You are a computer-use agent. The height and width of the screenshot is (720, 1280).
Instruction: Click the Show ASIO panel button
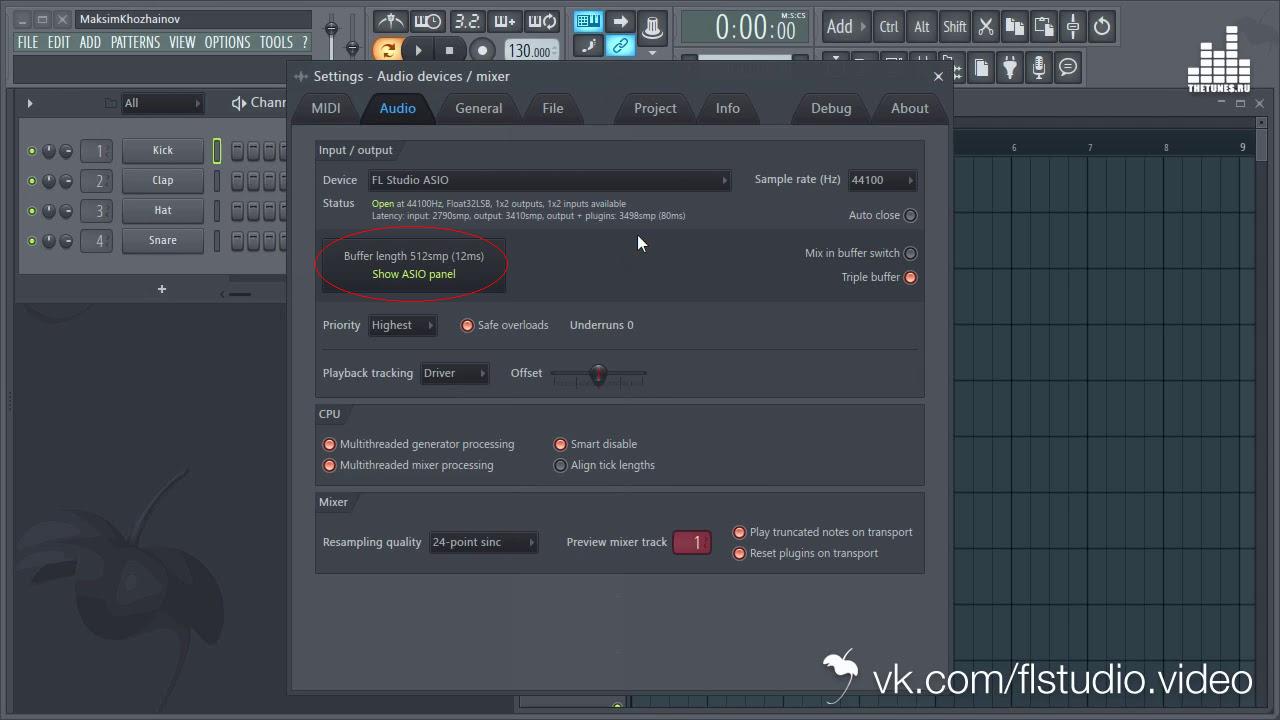414,274
